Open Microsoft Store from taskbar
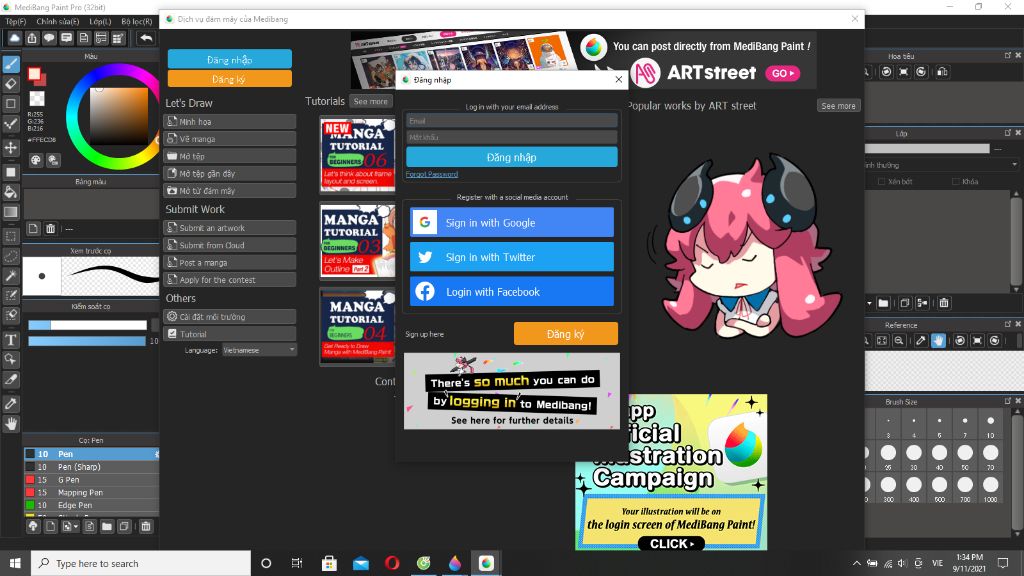Viewport: 1024px width, 576px height. [329, 563]
